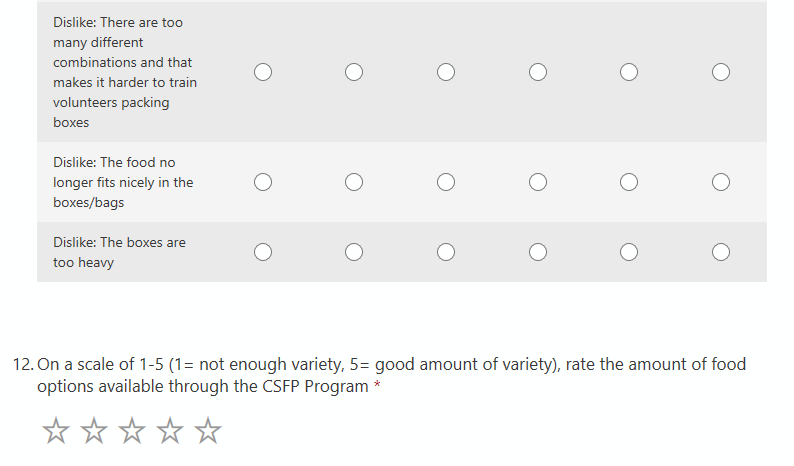
Task: Select fifth radio for food no longer fits
Action: pyautogui.click(x=629, y=182)
